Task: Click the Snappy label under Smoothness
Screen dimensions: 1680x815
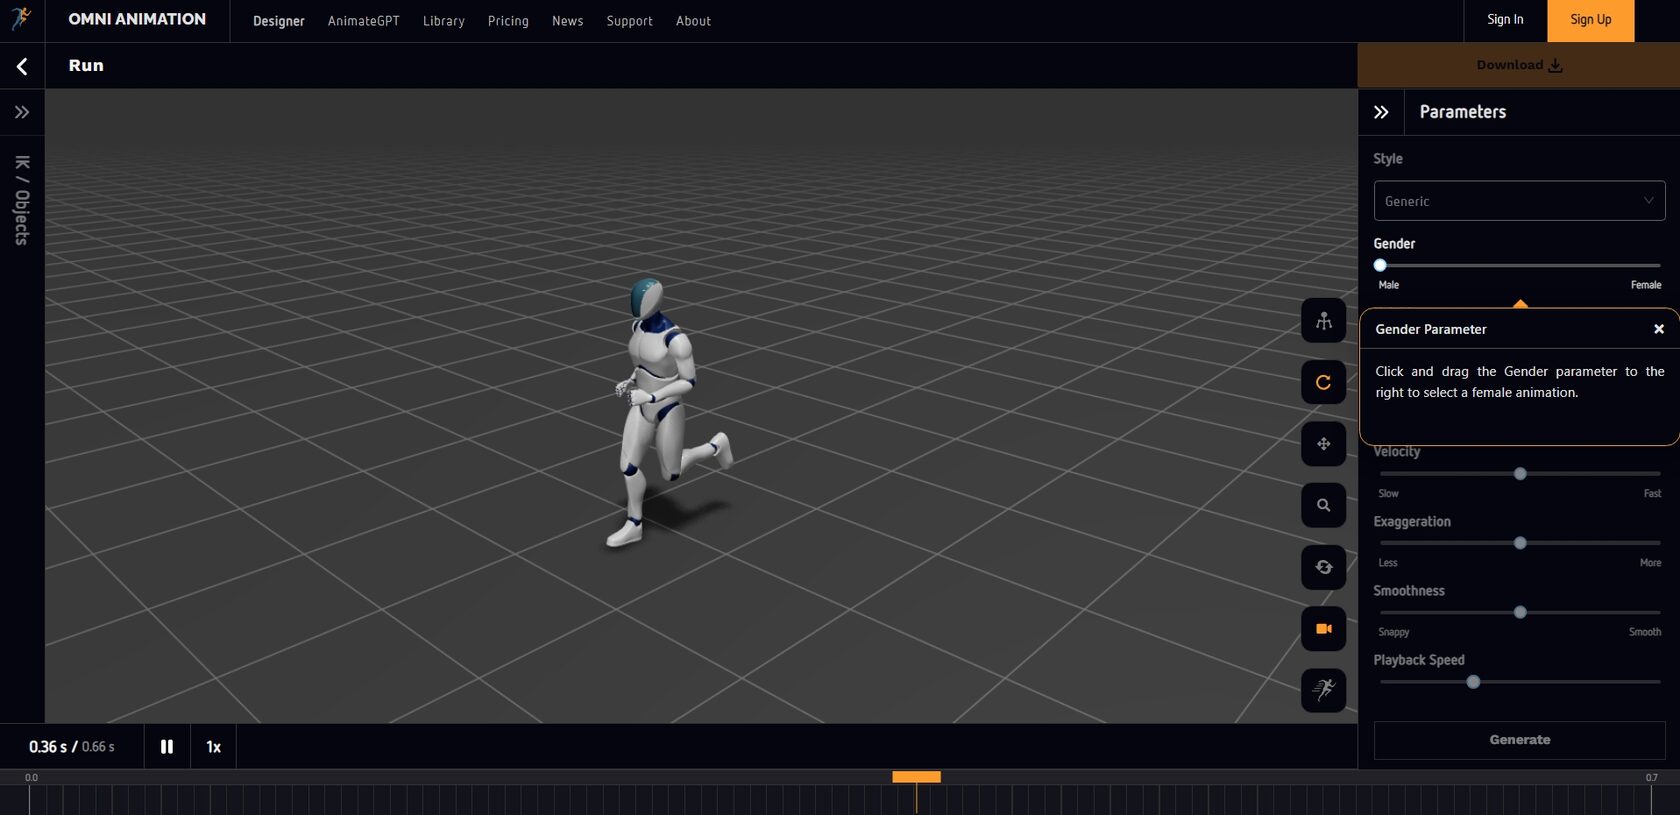Action: click(1394, 632)
